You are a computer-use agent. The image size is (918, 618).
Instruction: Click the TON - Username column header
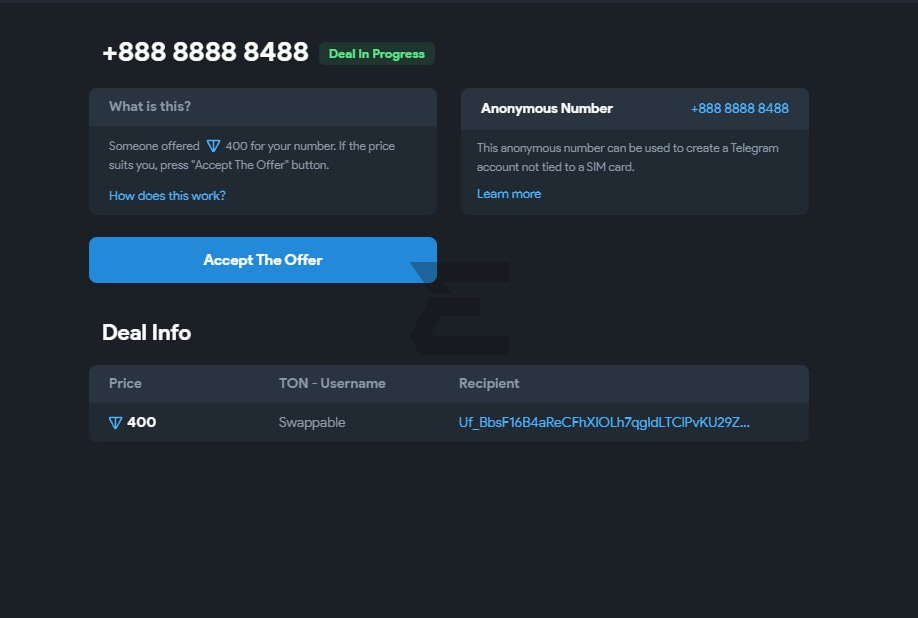click(332, 383)
